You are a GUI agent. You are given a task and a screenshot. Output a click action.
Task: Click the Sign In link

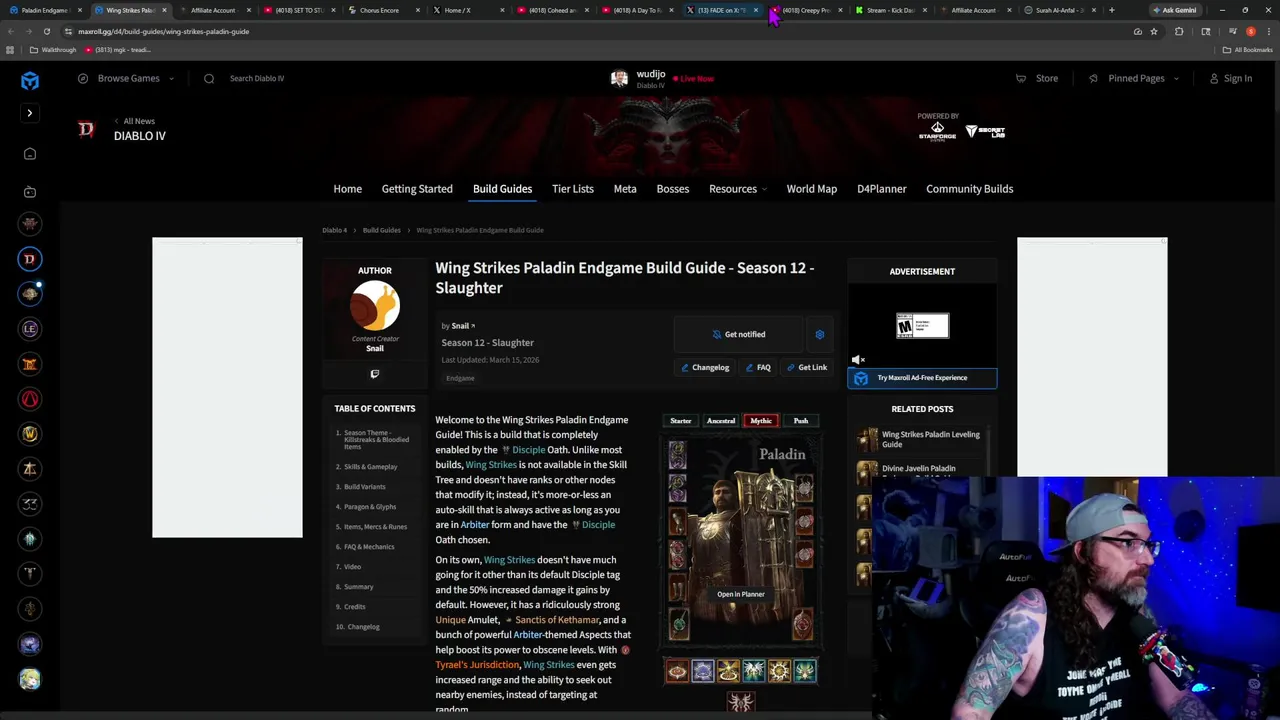coord(1231,78)
